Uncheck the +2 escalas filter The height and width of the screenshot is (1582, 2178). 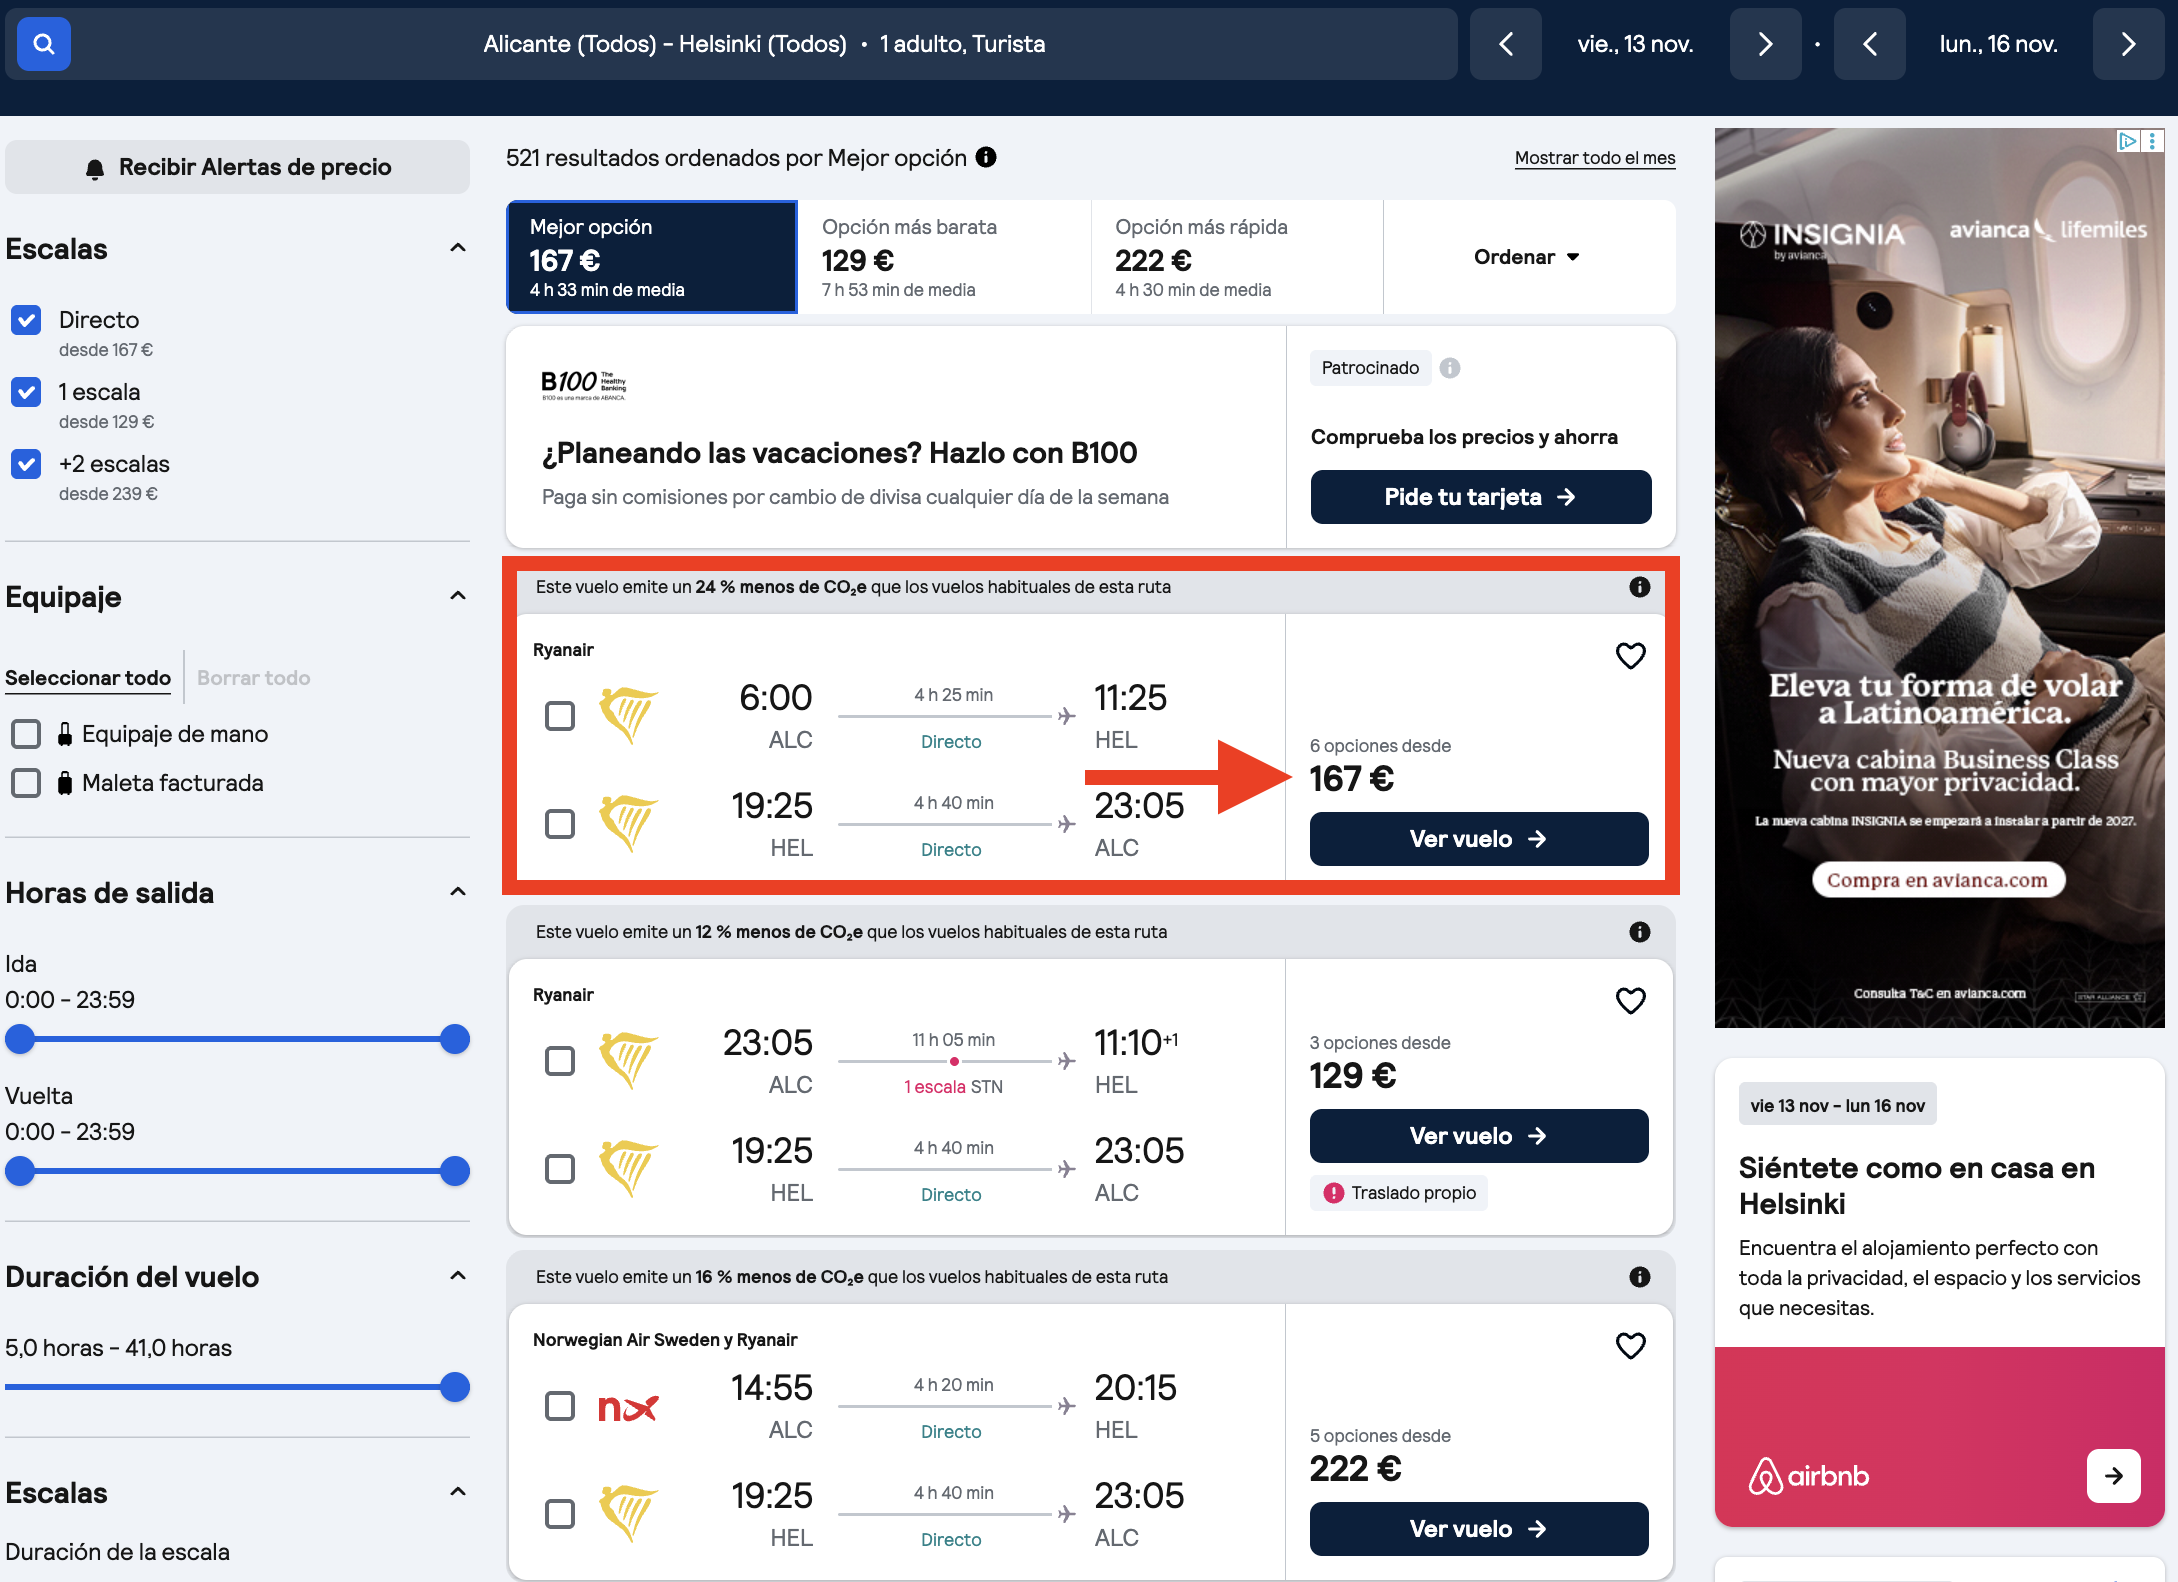(26, 464)
